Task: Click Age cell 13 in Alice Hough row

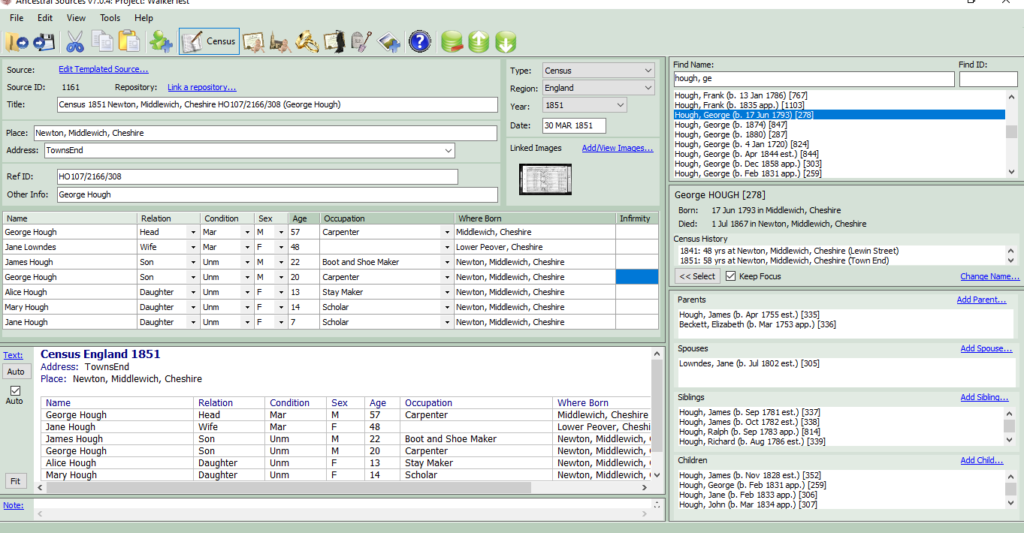Action: click(x=304, y=293)
